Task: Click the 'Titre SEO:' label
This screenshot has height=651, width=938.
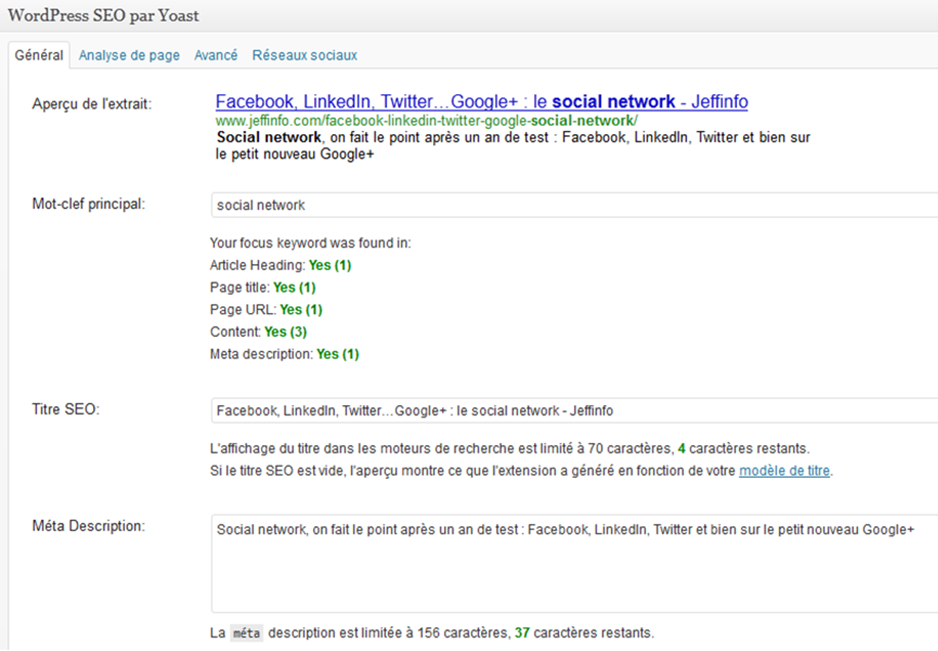Action: coord(66,410)
